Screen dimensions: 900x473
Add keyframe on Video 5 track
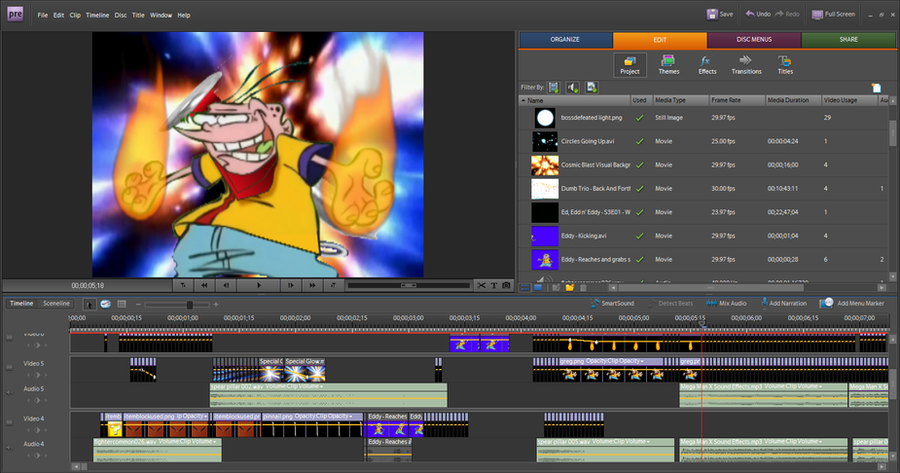click(37, 375)
